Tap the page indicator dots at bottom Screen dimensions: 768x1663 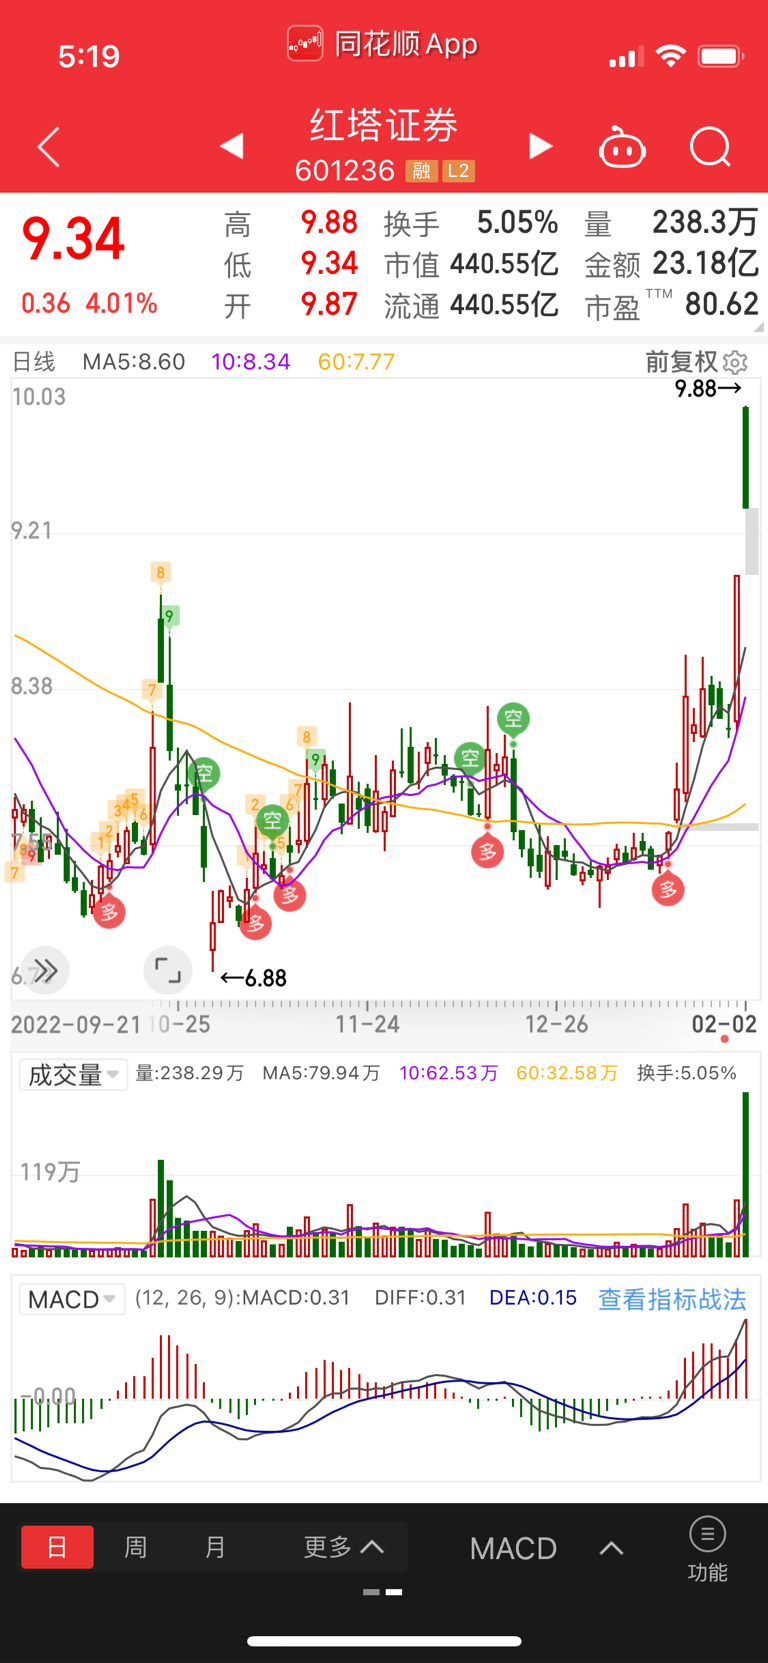coord(383,1592)
